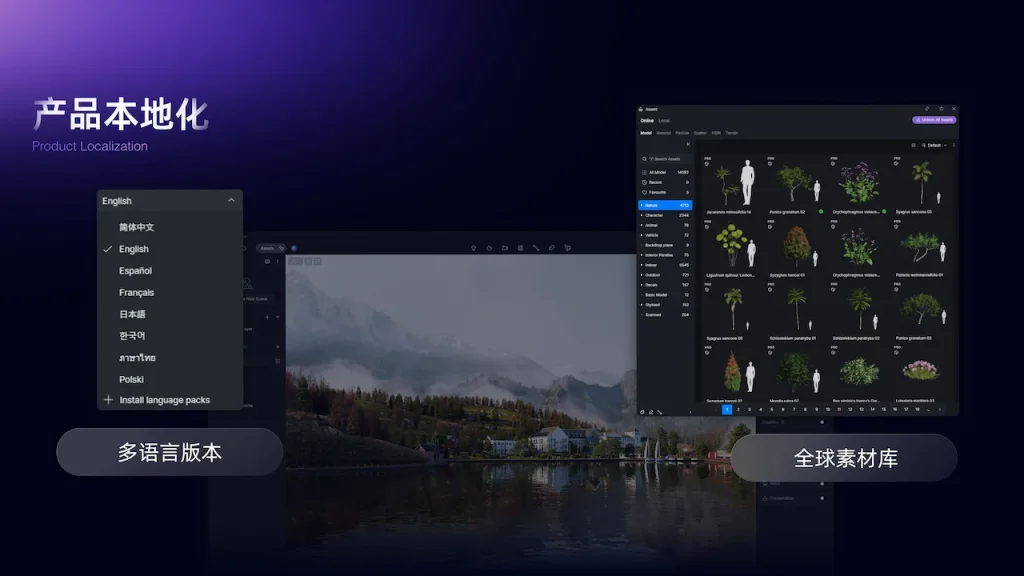Open the Material category tab

662,132
